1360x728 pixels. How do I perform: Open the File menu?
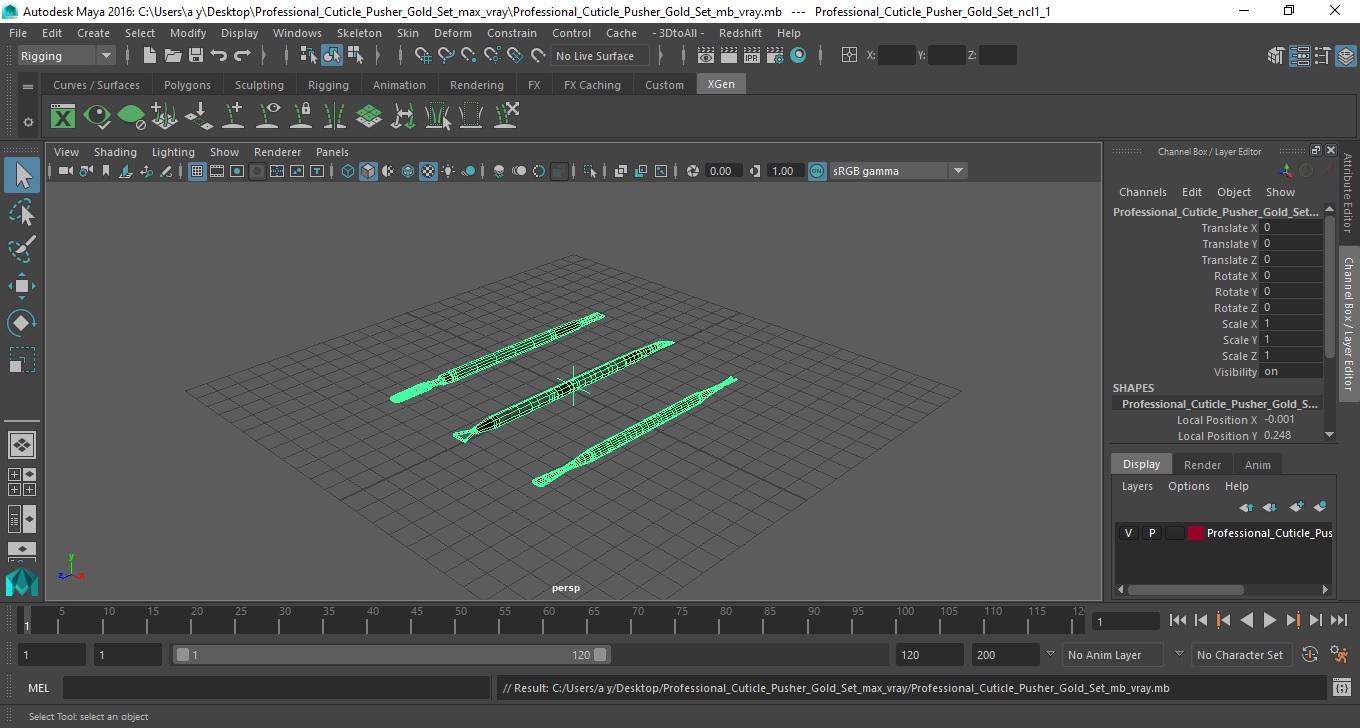pyautogui.click(x=18, y=33)
